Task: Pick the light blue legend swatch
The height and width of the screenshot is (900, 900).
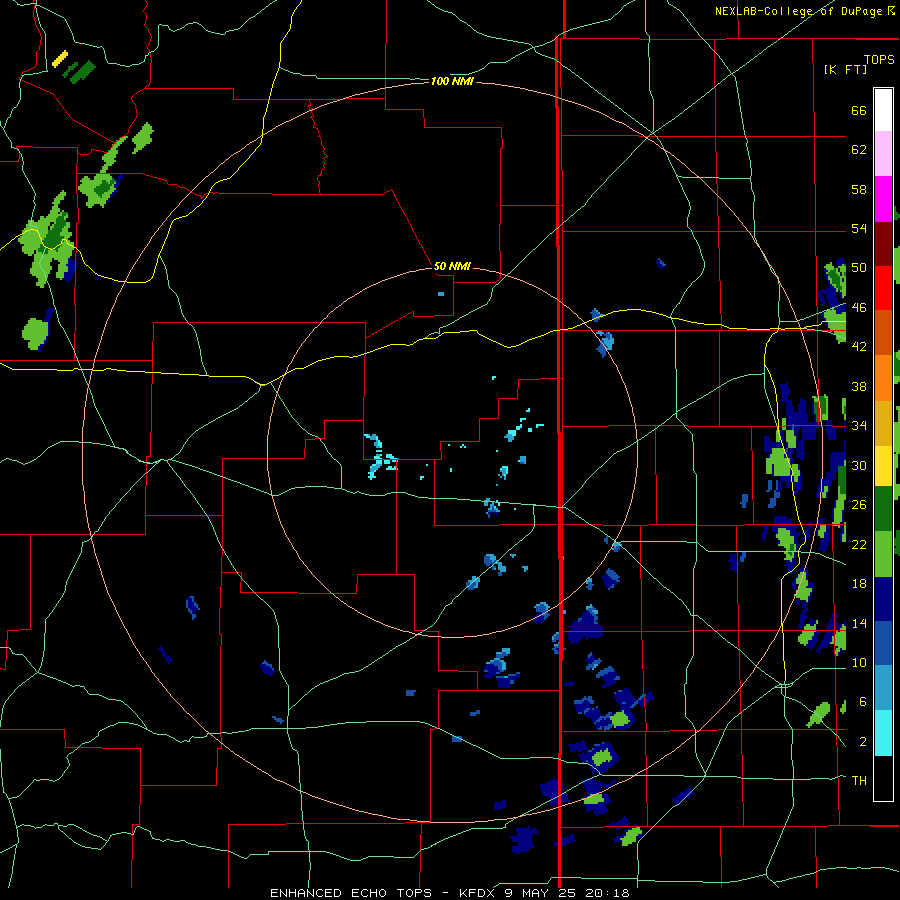Action: tap(883, 688)
